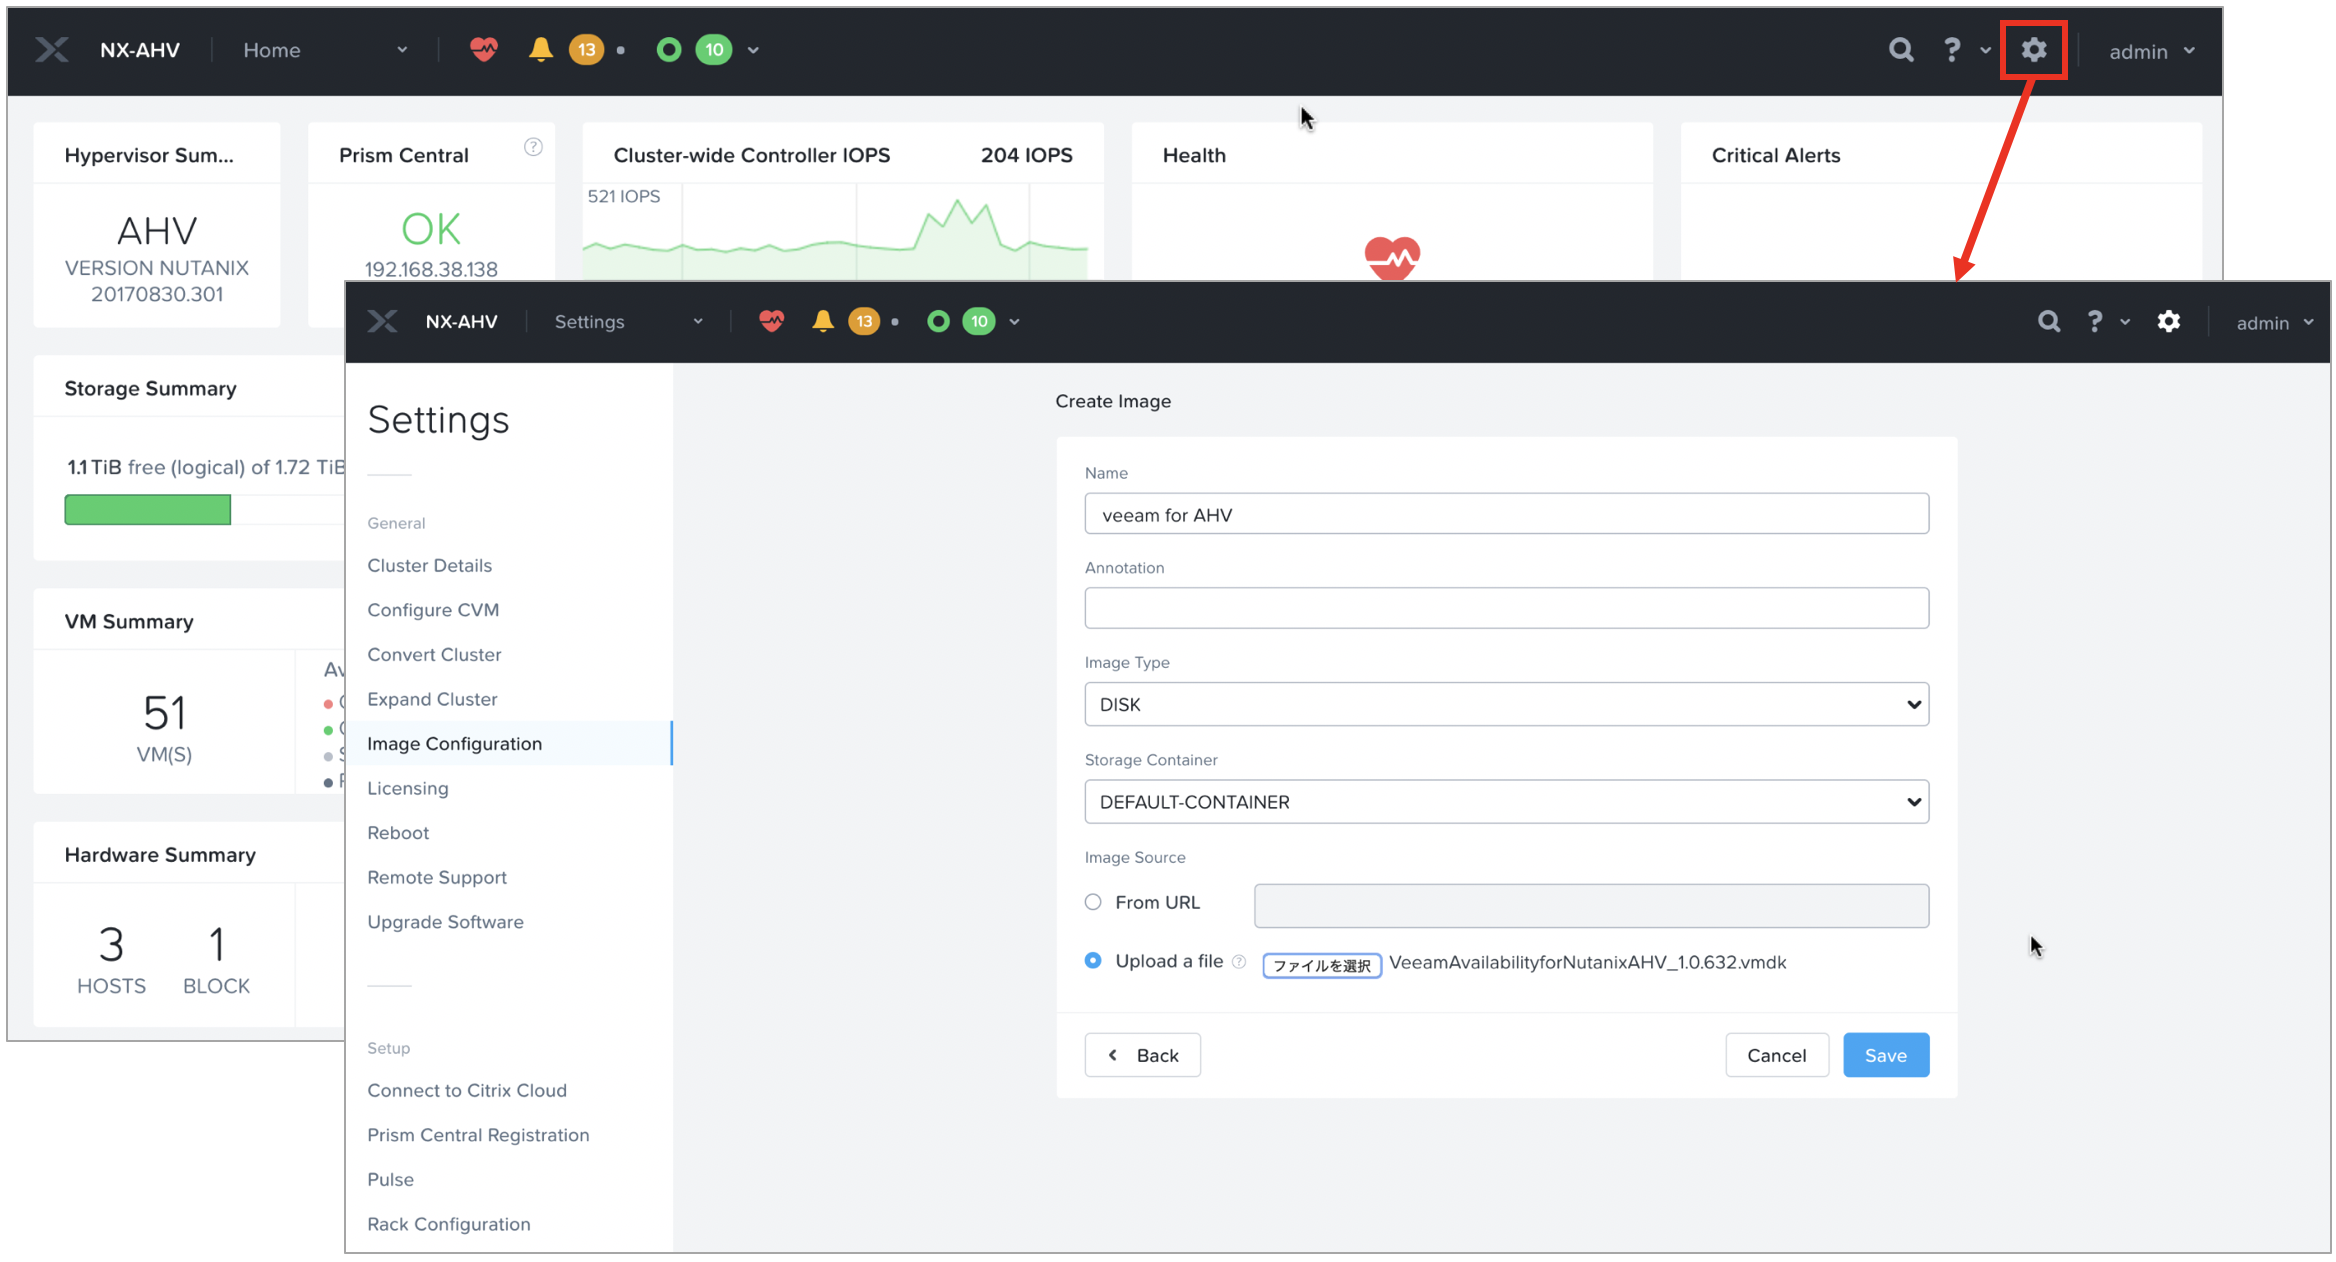Click the health heart icon in Settings header
The width and height of the screenshot is (2336, 1262).
click(x=771, y=321)
